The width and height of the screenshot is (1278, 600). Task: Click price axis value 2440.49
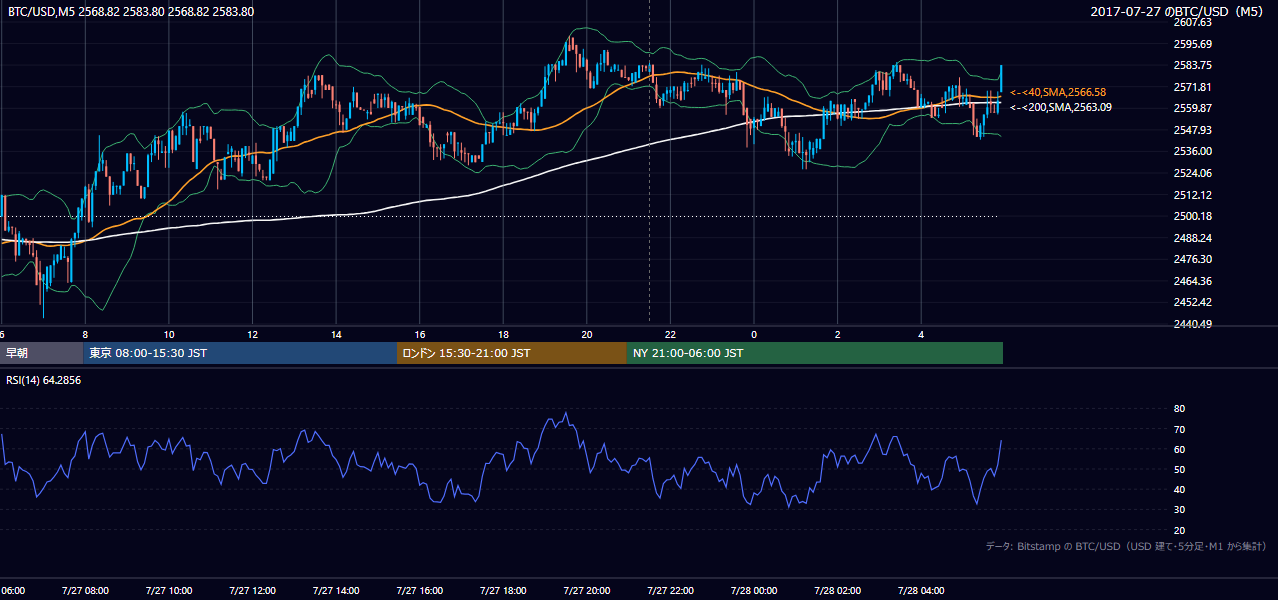1192,324
